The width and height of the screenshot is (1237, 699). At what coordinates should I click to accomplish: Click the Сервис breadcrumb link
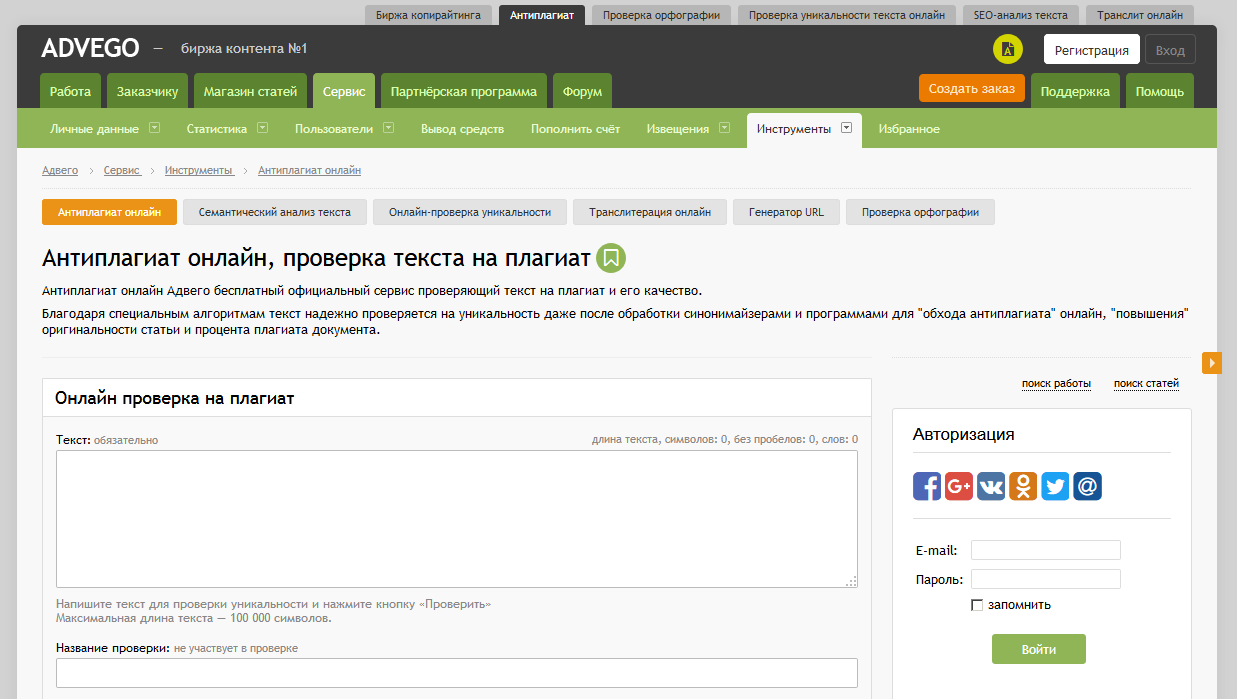[x=121, y=171]
